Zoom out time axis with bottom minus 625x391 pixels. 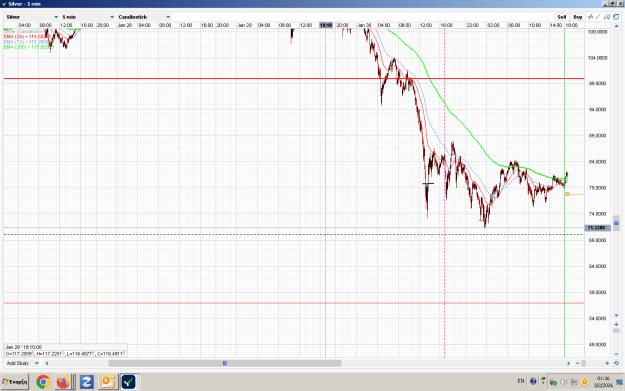[x=578, y=363]
